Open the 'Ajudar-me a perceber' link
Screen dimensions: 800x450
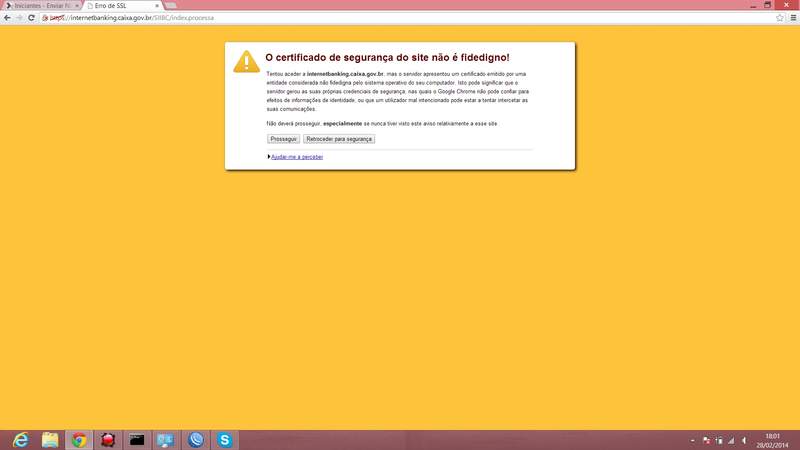click(297, 157)
